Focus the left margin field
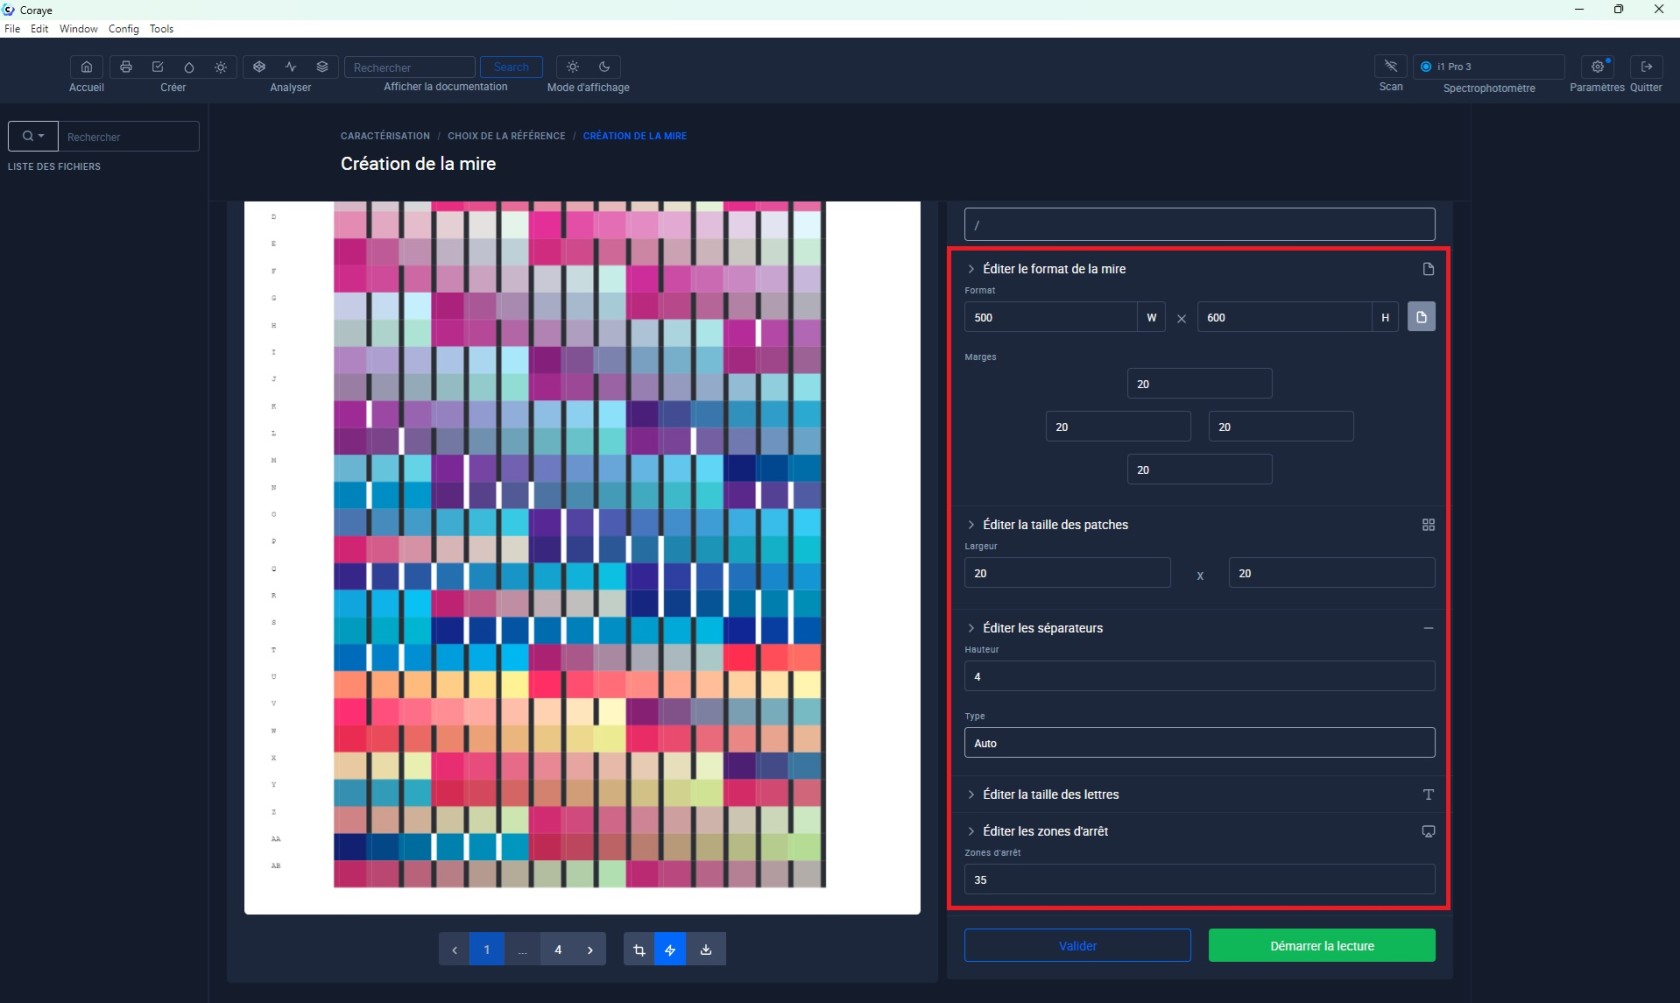This screenshot has height=1003, width=1680. click(1118, 427)
